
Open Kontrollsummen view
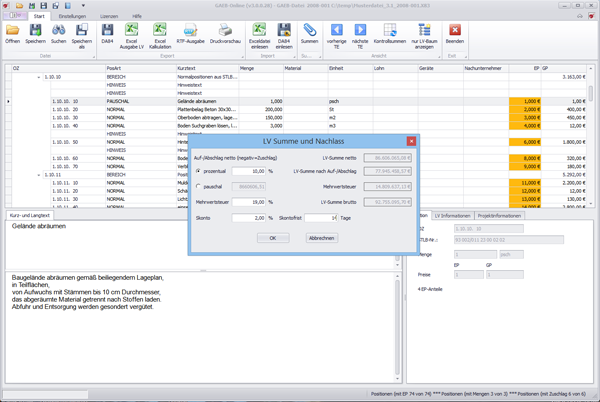pos(390,34)
